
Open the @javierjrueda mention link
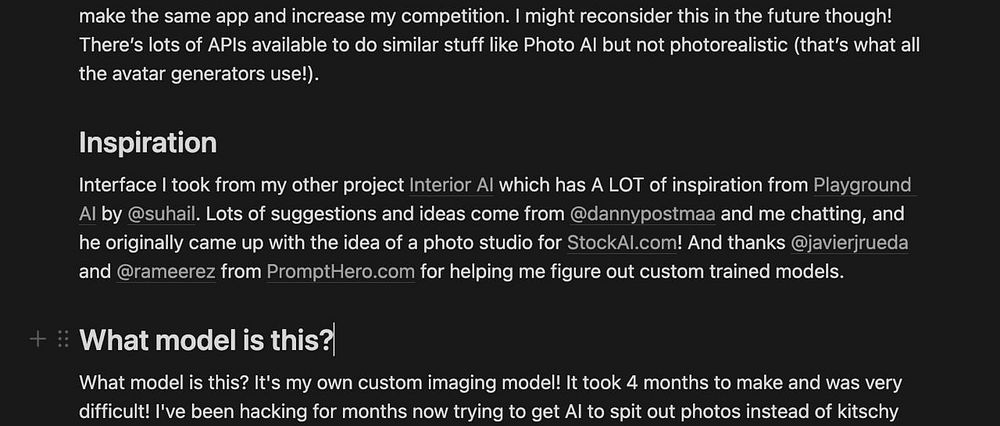point(849,243)
